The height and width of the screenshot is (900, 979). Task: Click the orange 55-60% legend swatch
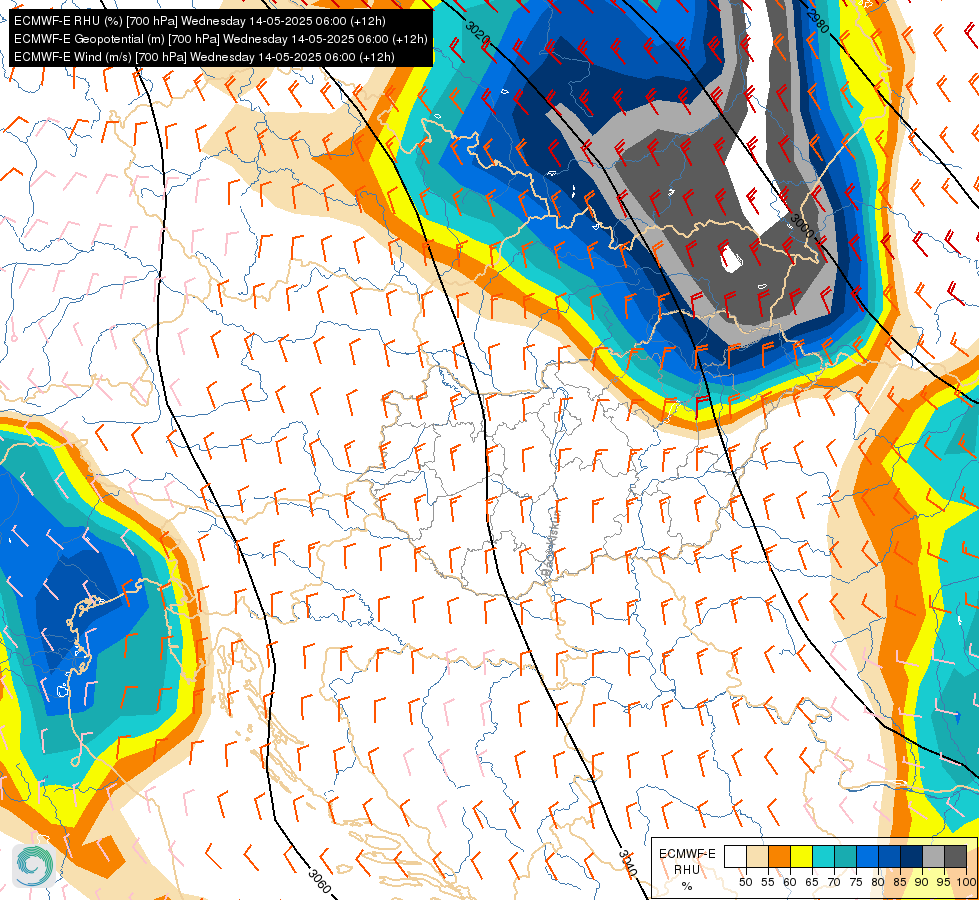tap(779, 856)
